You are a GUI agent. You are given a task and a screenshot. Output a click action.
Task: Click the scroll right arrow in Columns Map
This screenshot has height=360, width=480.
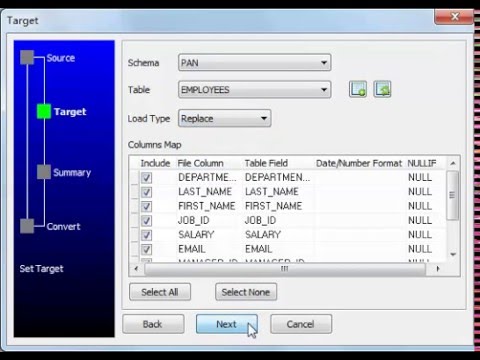[x=438, y=269]
